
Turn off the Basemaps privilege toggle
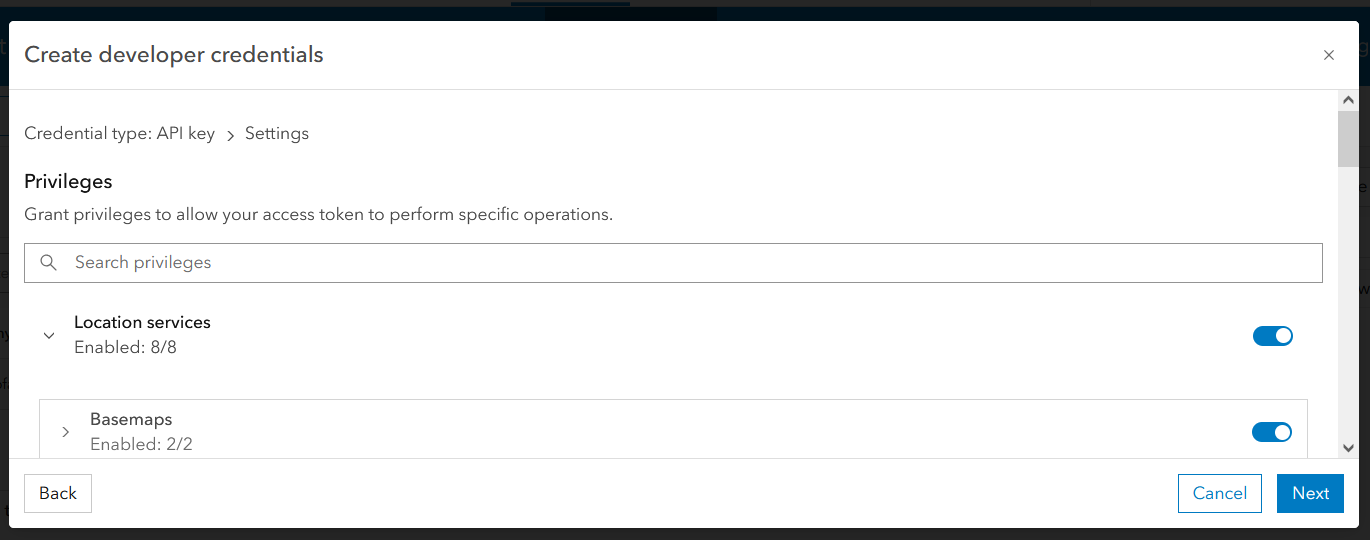pos(1271,432)
